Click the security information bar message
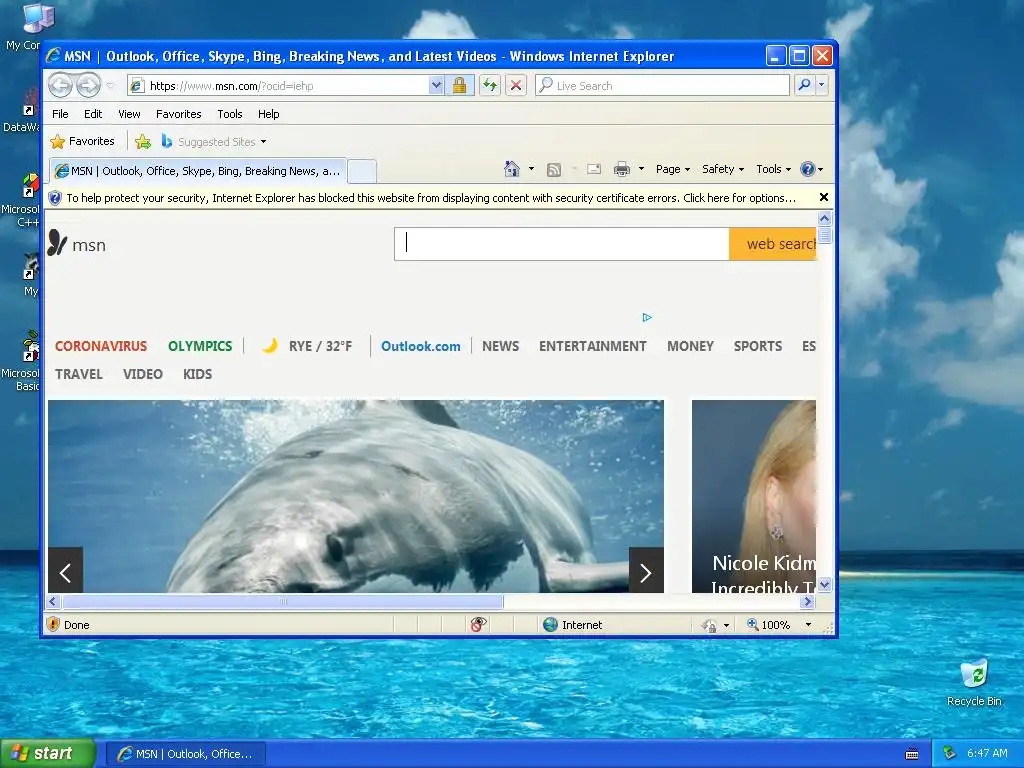The width and height of the screenshot is (1024, 768). (431, 198)
